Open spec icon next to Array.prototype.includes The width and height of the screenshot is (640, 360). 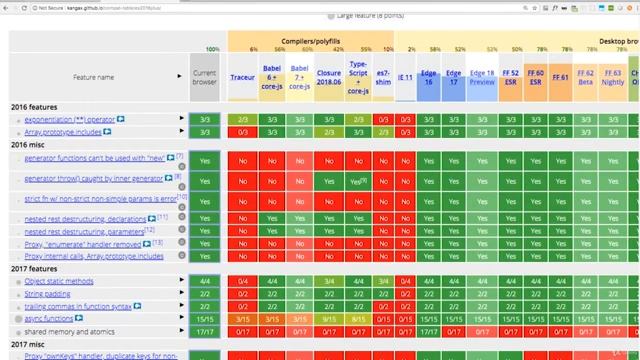click(107, 132)
